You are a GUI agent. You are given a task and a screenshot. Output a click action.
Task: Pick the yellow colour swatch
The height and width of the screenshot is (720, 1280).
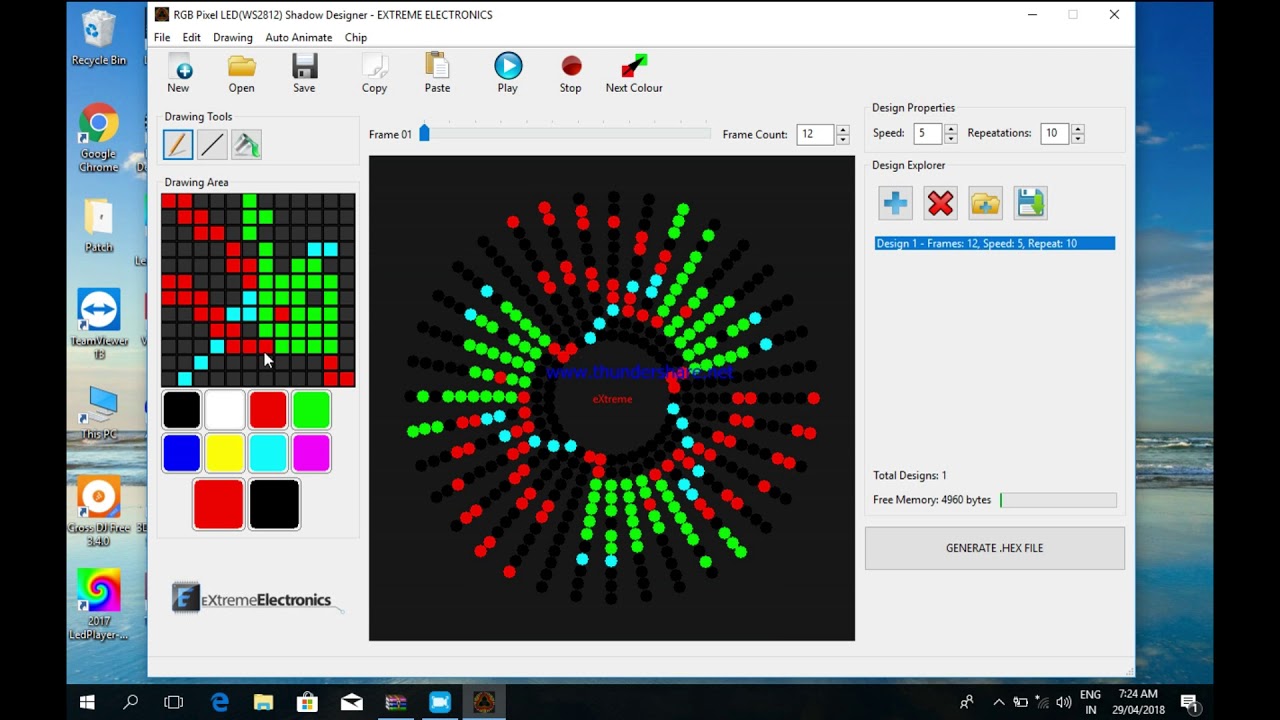tap(225, 453)
